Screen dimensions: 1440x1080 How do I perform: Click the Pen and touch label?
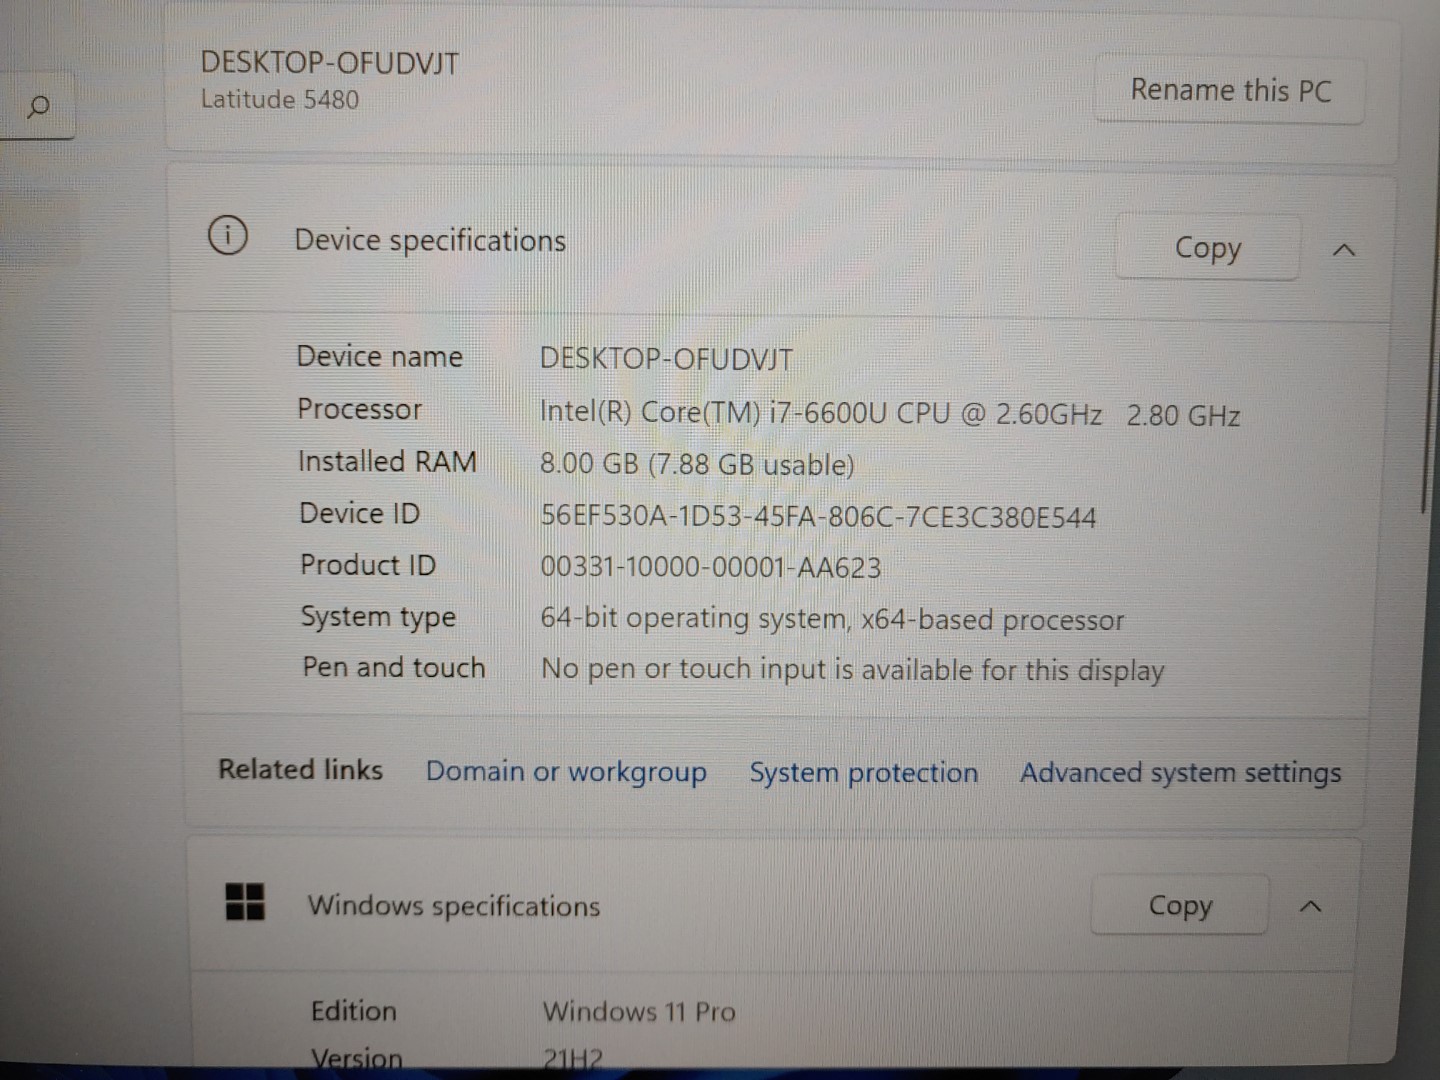[x=394, y=667]
